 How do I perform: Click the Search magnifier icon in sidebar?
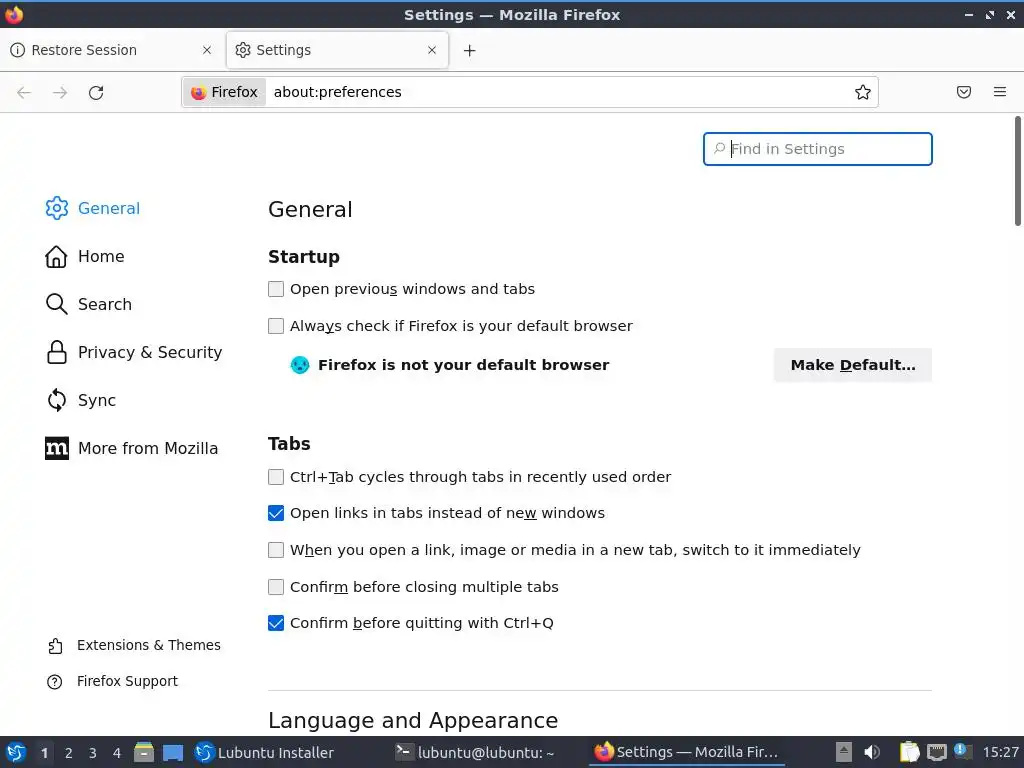(x=57, y=304)
